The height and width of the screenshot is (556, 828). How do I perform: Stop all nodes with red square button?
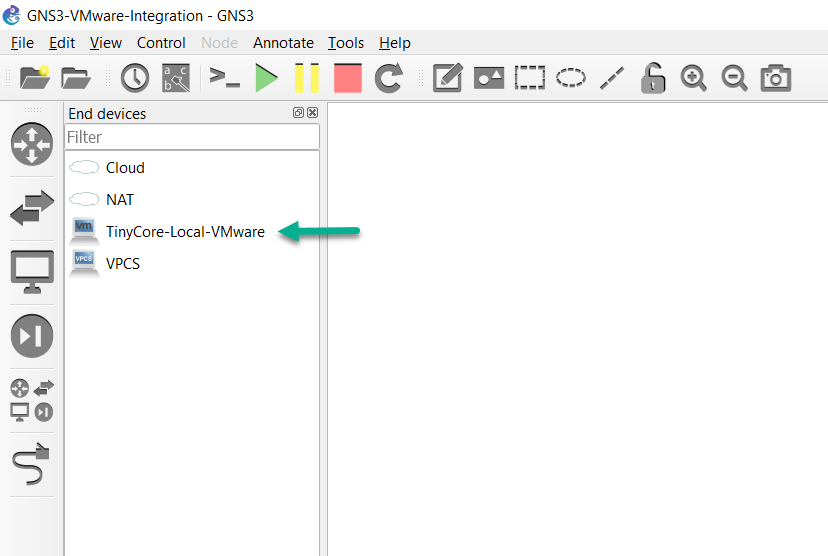348,78
